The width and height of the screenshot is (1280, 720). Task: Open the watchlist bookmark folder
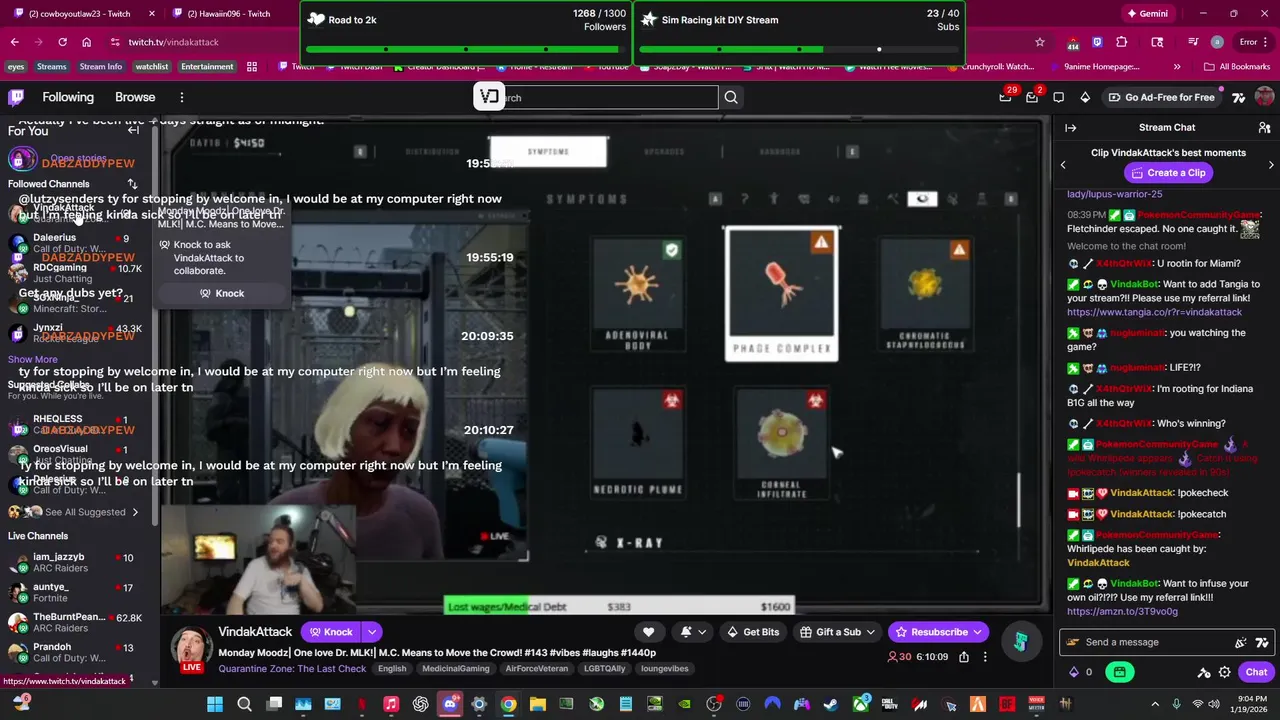pos(152,67)
